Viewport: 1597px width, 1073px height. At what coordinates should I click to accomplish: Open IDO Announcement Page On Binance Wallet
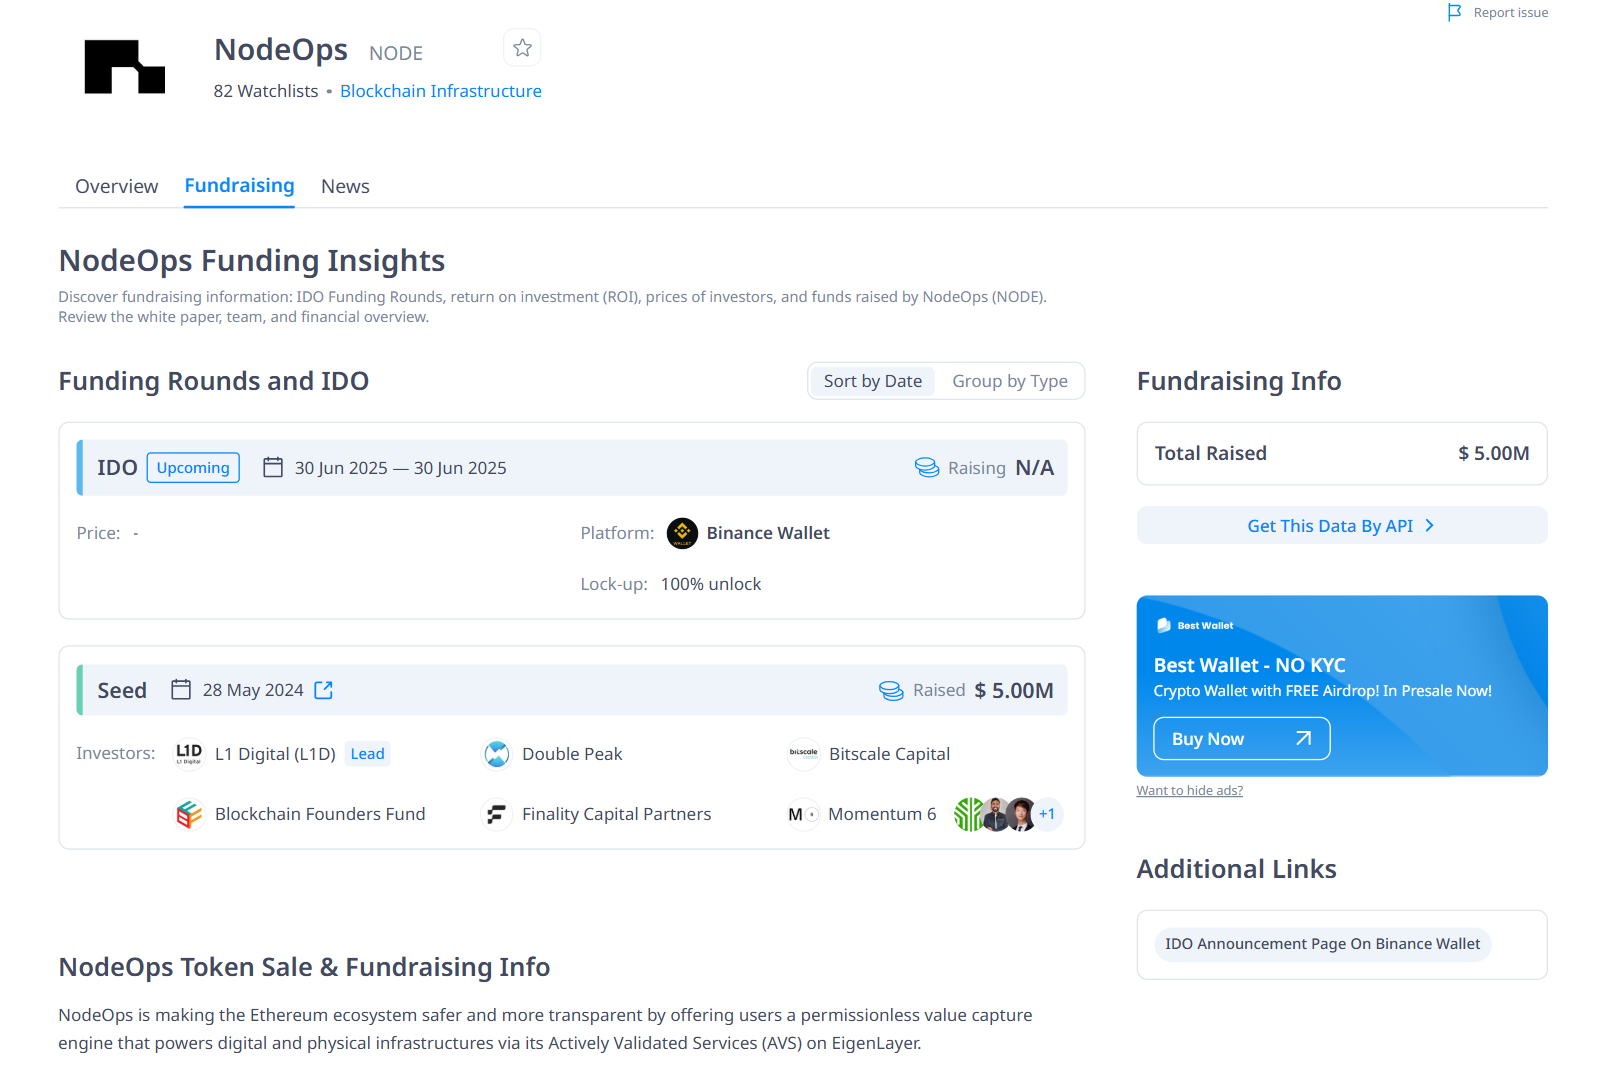pos(1322,944)
